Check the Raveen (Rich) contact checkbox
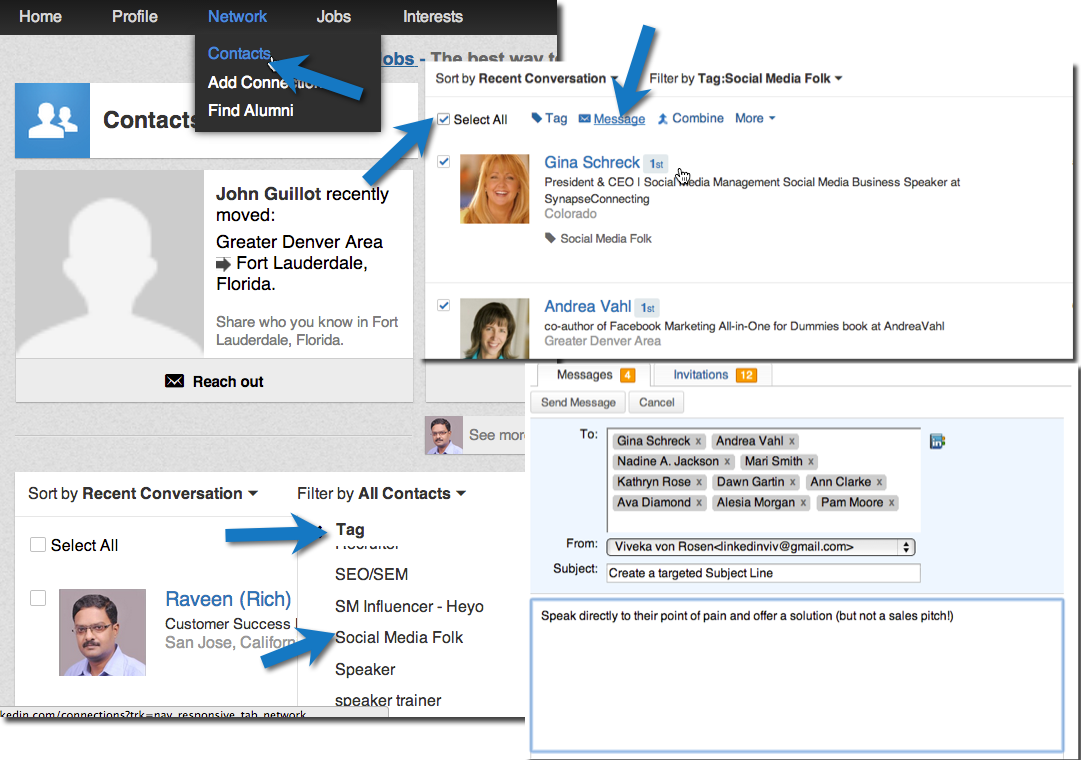This screenshot has width=1081, height=760. (x=38, y=598)
